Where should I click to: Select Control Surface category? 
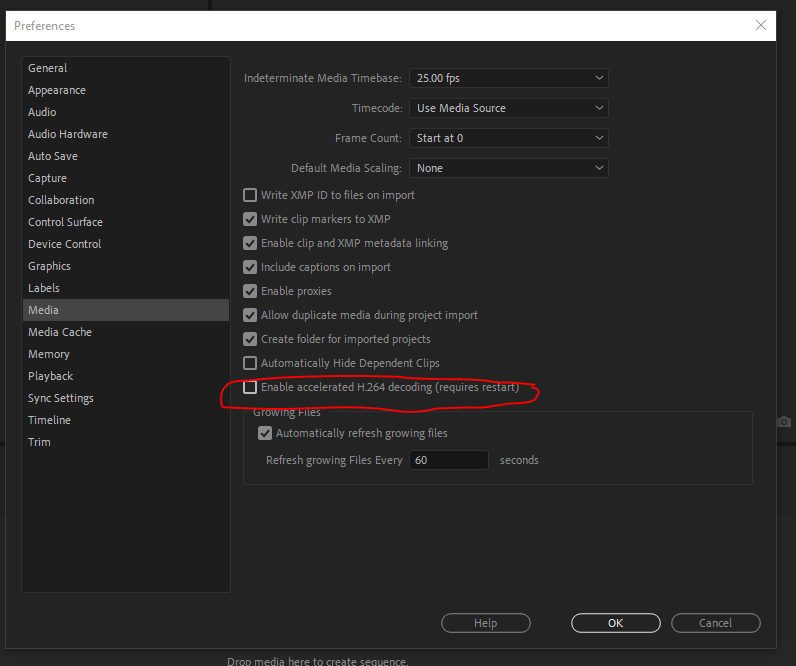[x=126, y=222]
